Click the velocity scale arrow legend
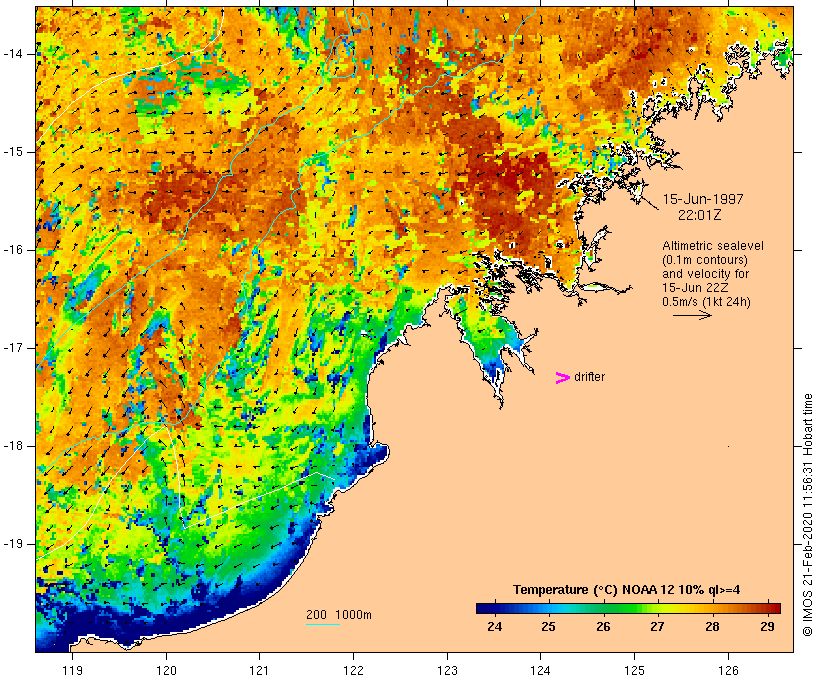The height and width of the screenshot is (680, 820). 692,315
